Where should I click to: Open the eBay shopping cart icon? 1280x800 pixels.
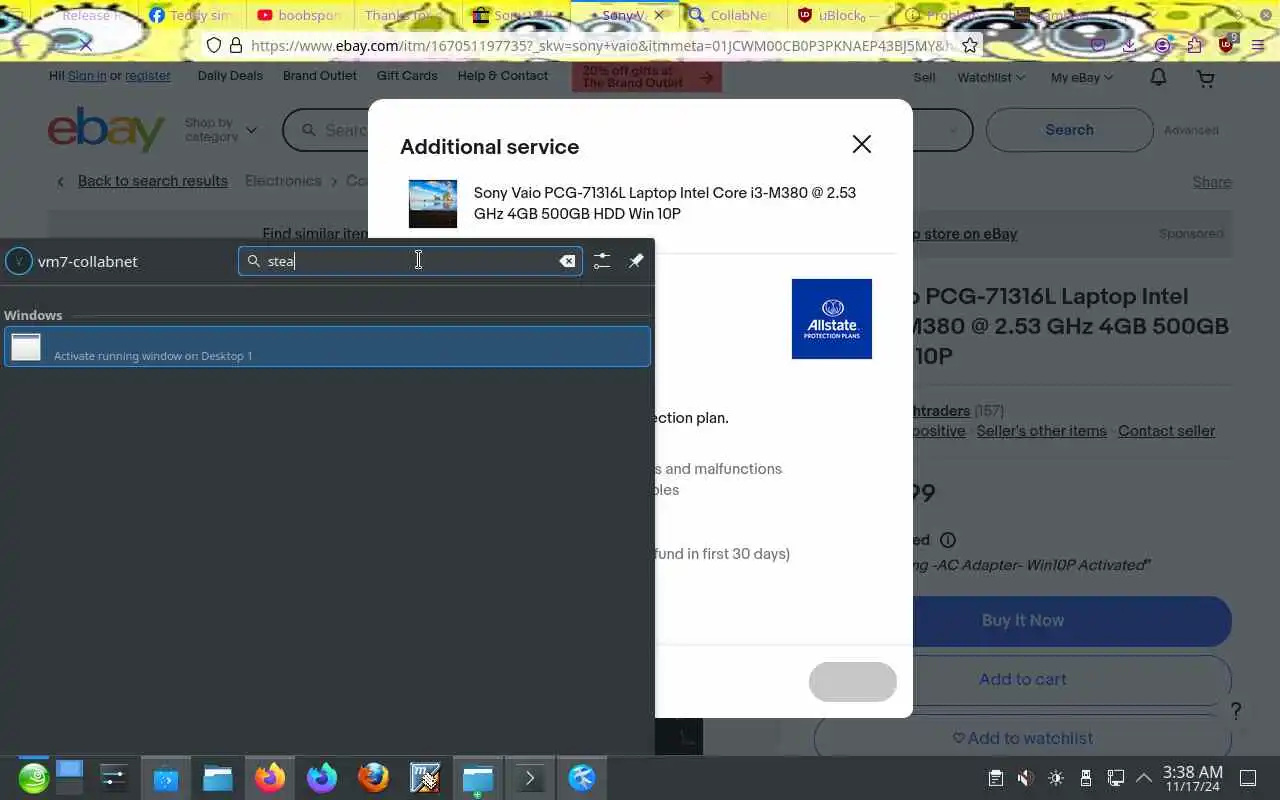tap(1206, 78)
